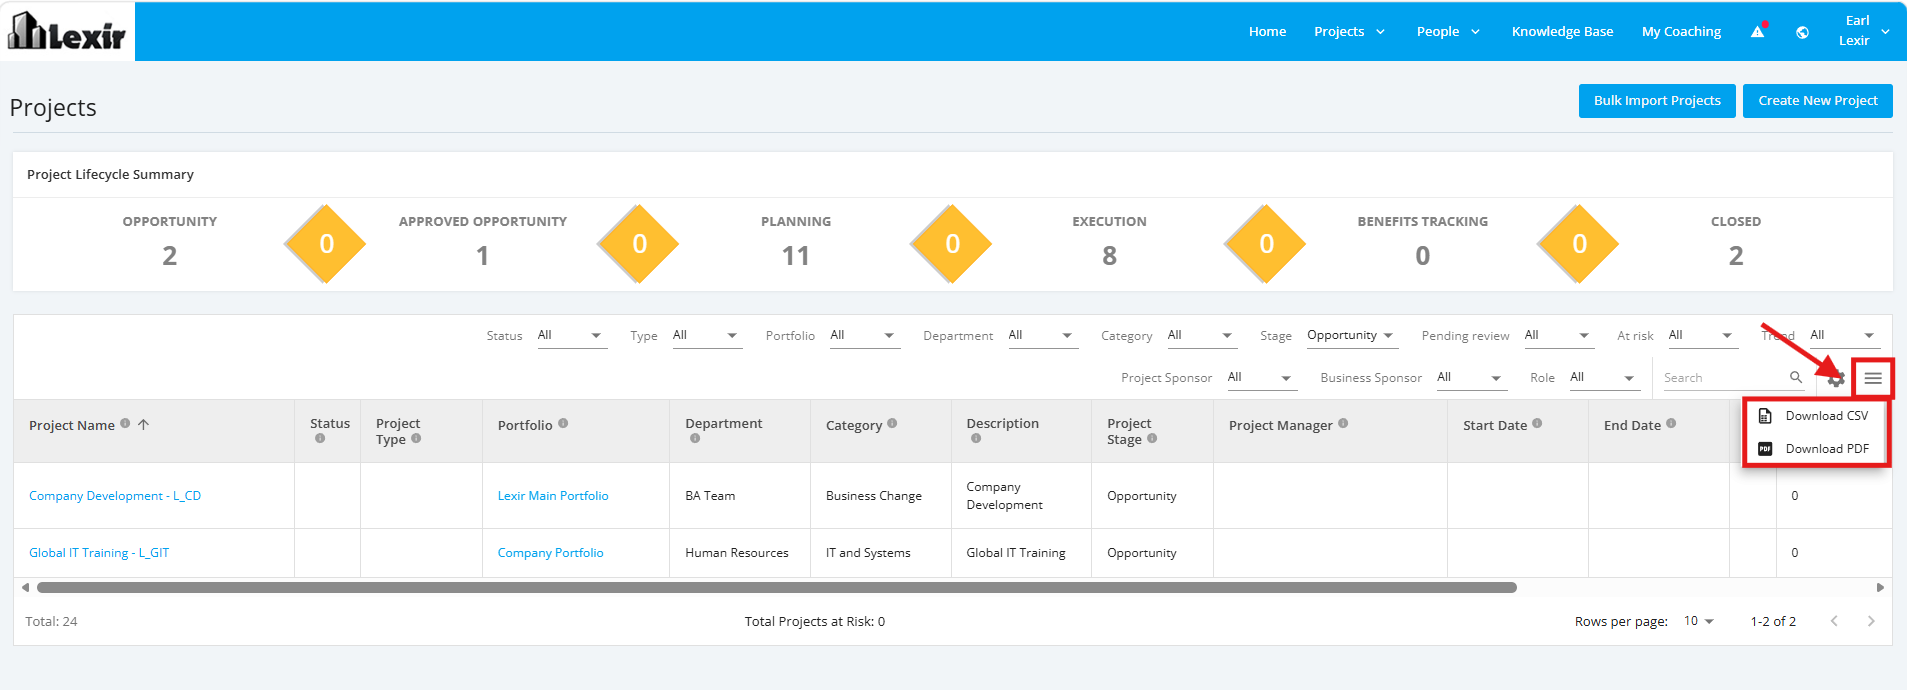Select Download PDF menu option

point(1815,449)
